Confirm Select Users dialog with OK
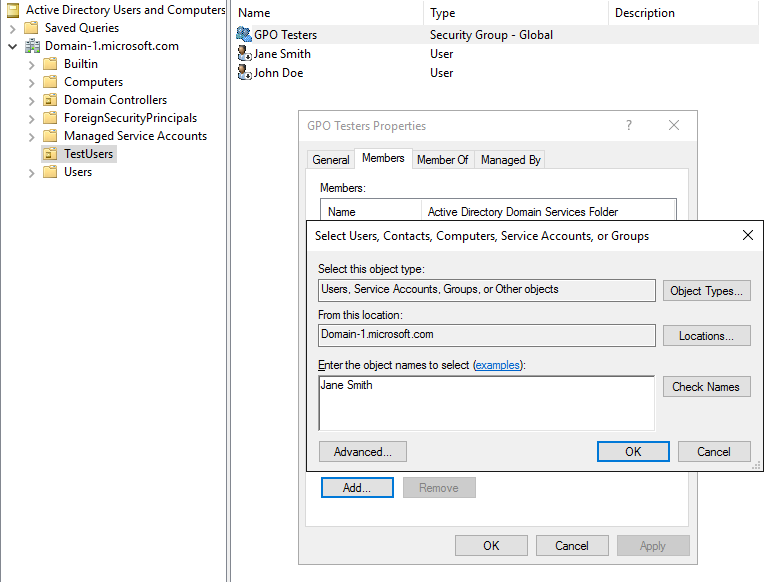 633,452
